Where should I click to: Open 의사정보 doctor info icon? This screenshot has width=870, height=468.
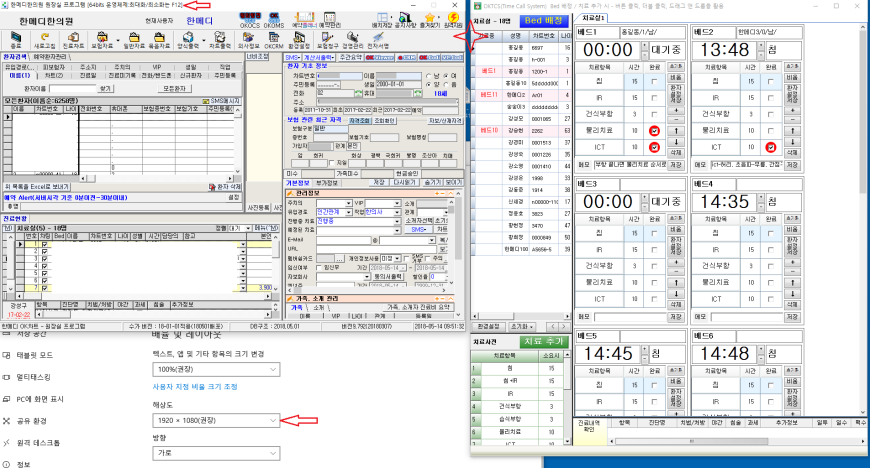point(249,40)
